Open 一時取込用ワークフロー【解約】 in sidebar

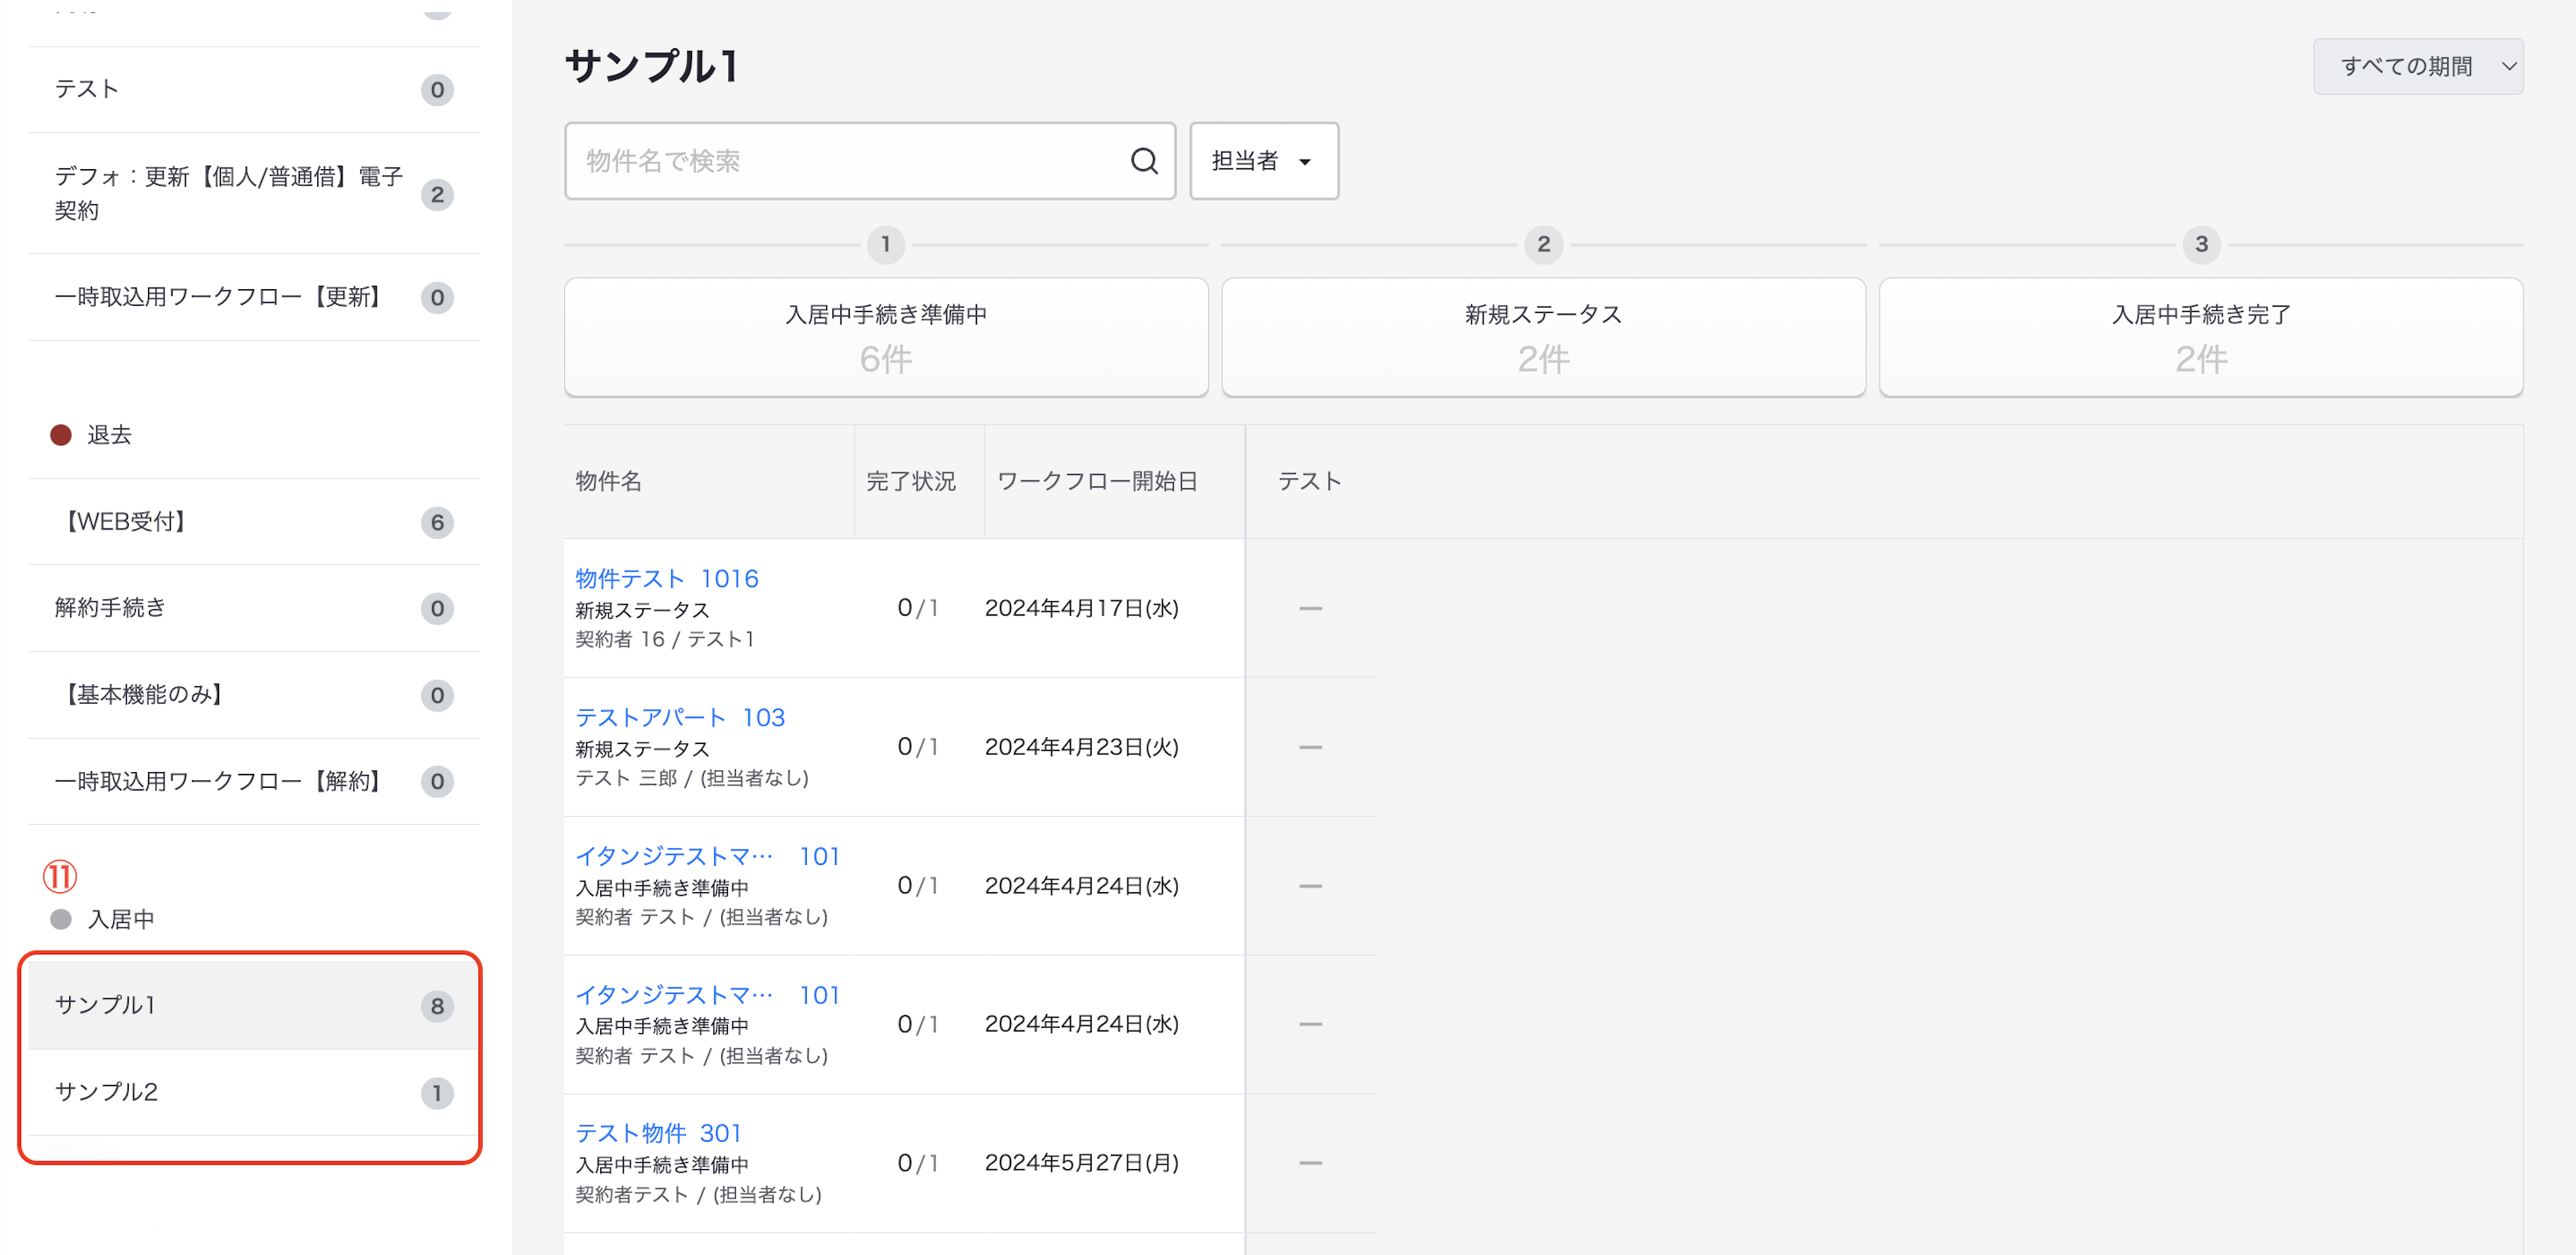click(x=253, y=781)
